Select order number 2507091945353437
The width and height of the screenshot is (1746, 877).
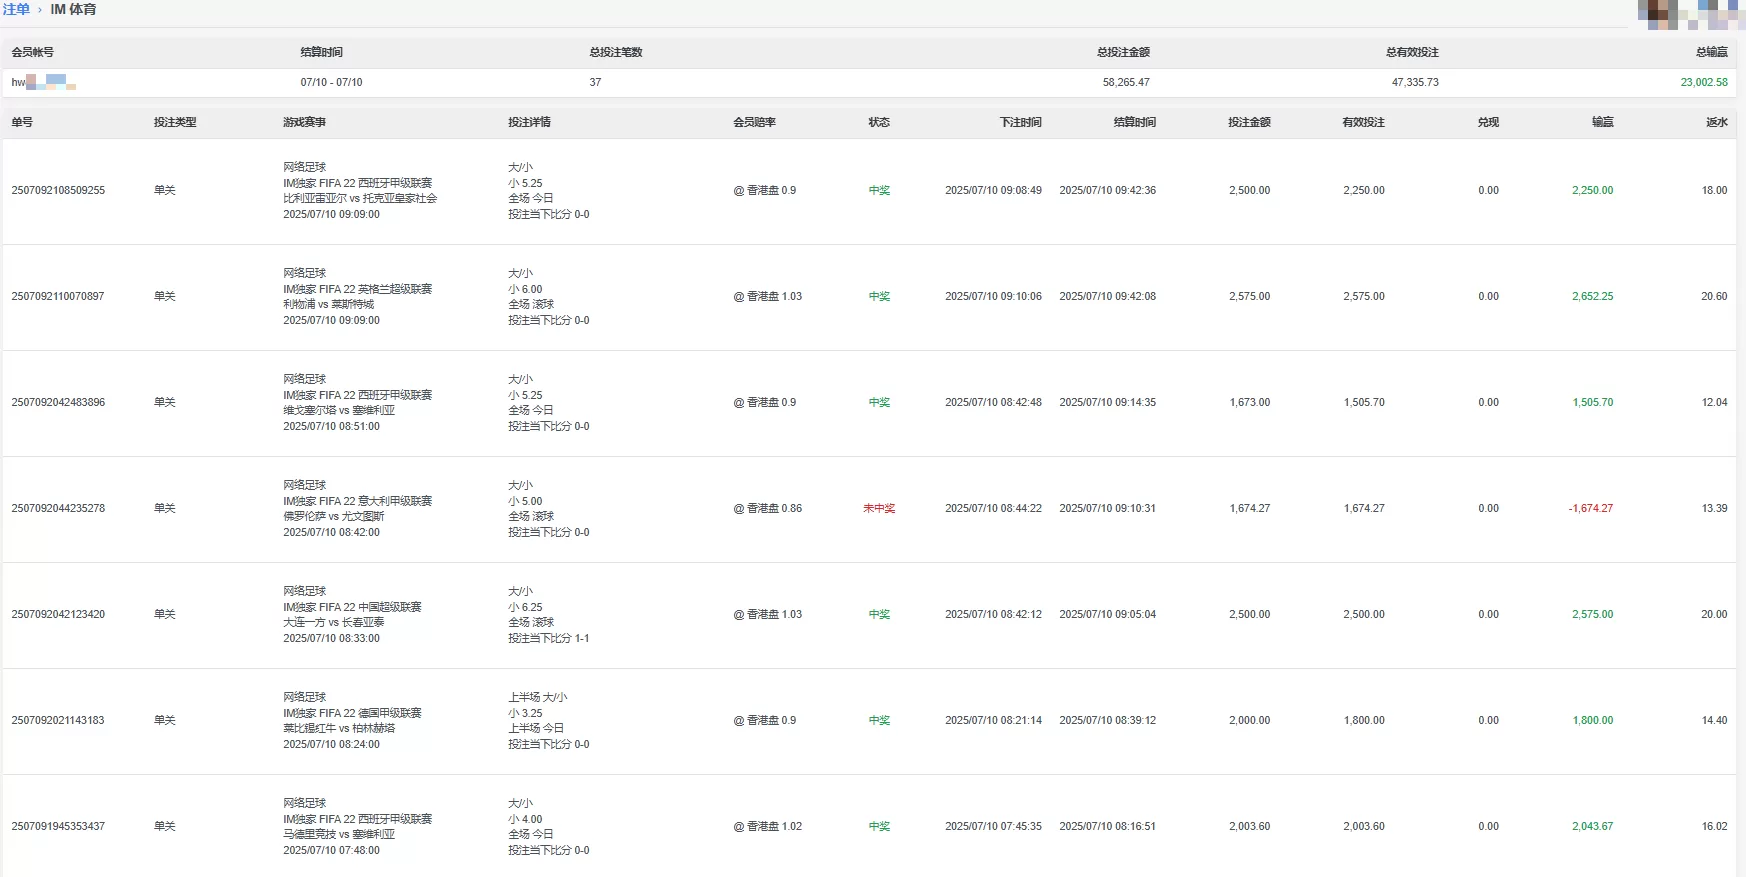coord(58,826)
